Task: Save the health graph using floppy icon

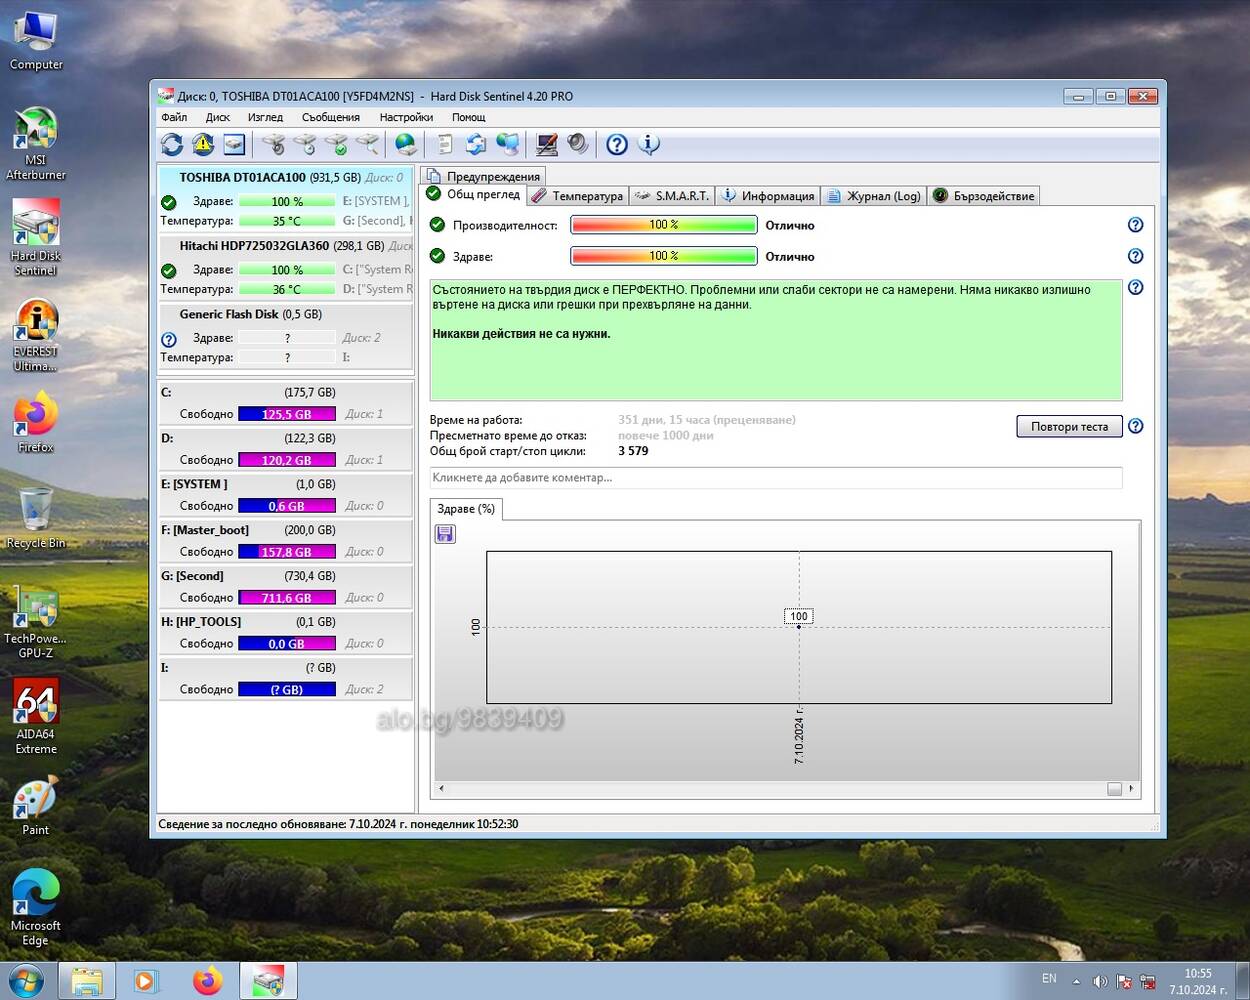Action: pos(445,534)
